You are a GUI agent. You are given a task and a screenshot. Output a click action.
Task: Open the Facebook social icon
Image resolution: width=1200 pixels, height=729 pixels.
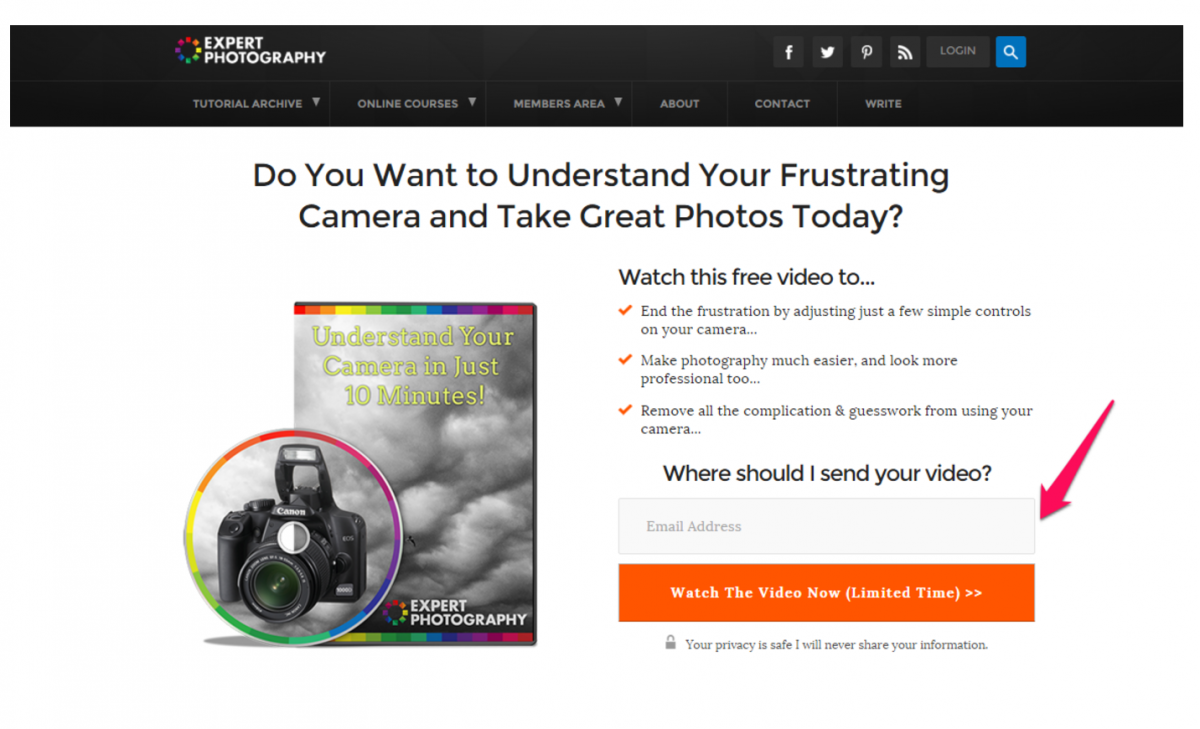tap(788, 52)
